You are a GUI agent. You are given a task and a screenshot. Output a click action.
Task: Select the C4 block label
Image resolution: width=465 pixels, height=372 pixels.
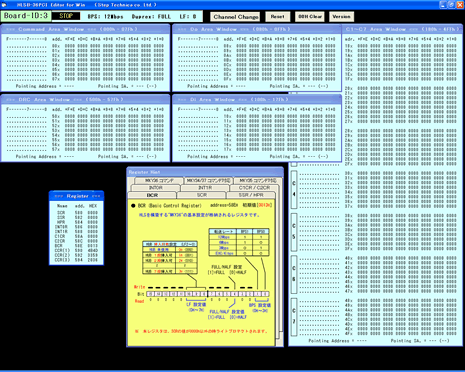pyautogui.click(x=294, y=189)
